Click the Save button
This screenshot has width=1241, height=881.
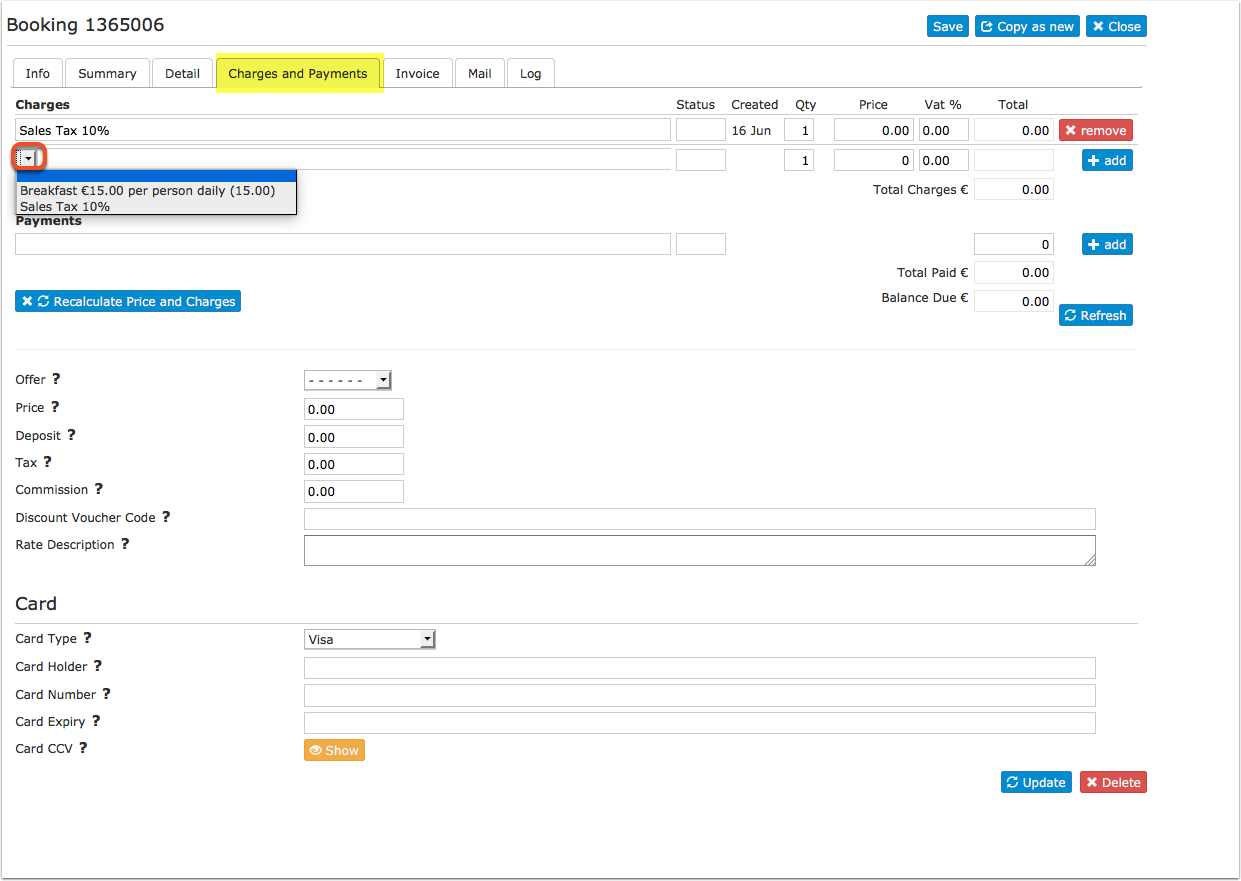(x=947, y=27)
